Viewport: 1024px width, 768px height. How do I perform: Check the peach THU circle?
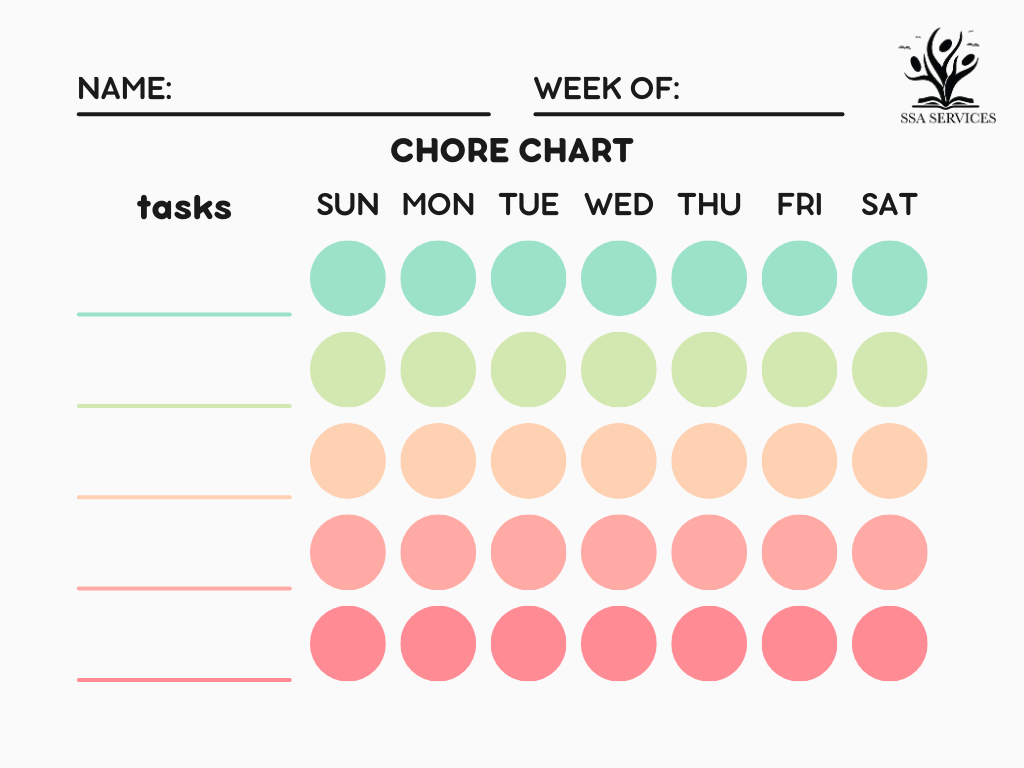[709, 461]
